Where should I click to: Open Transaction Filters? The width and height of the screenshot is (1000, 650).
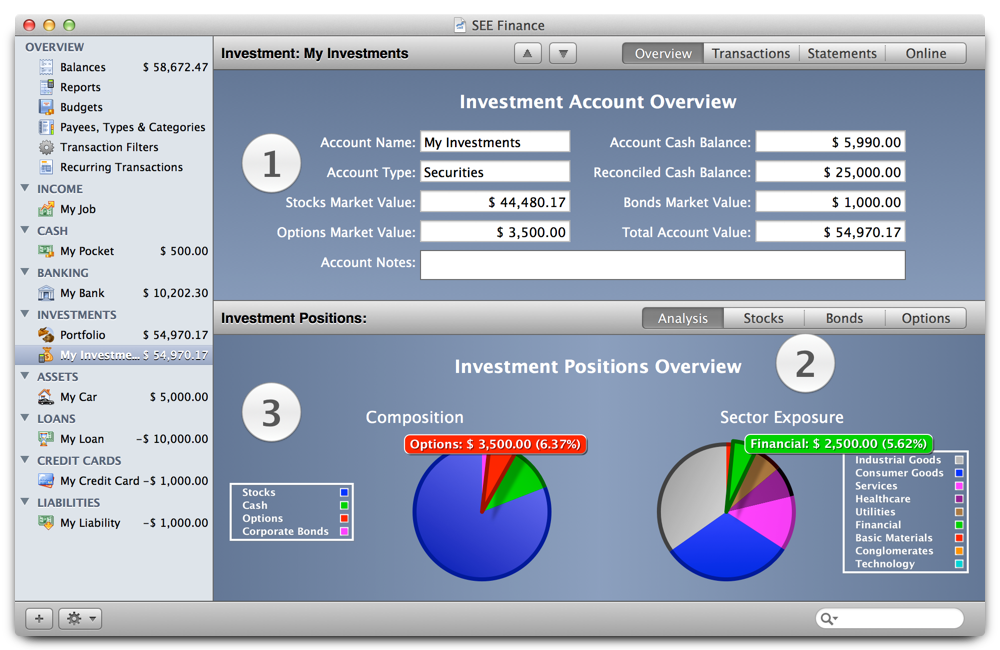point(46,147)
